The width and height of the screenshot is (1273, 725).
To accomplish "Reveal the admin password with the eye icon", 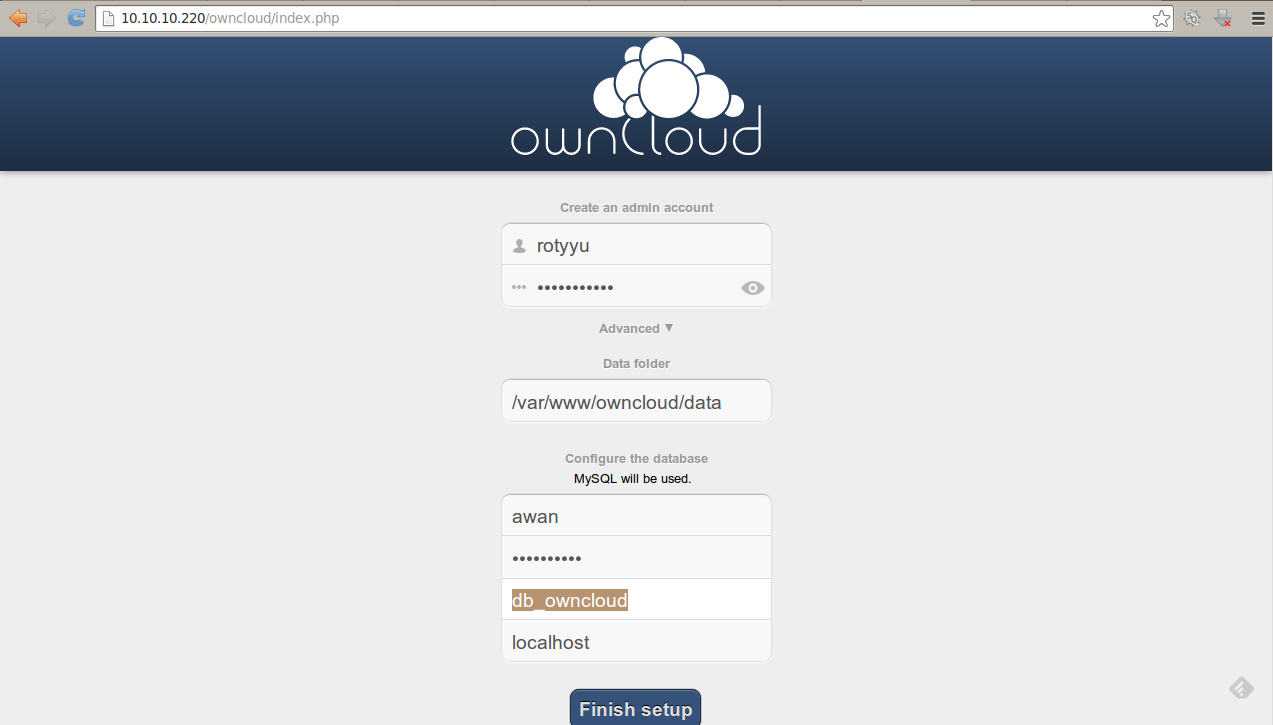I will pyautogui.click(x=752, y=287).
